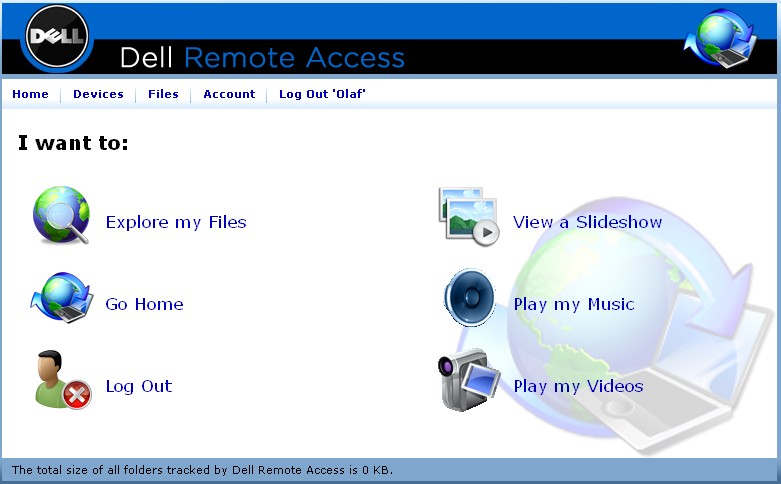781x484 pixels.
Task: Select Log Out 'Olaf' in menu bar
Action: 322,94
